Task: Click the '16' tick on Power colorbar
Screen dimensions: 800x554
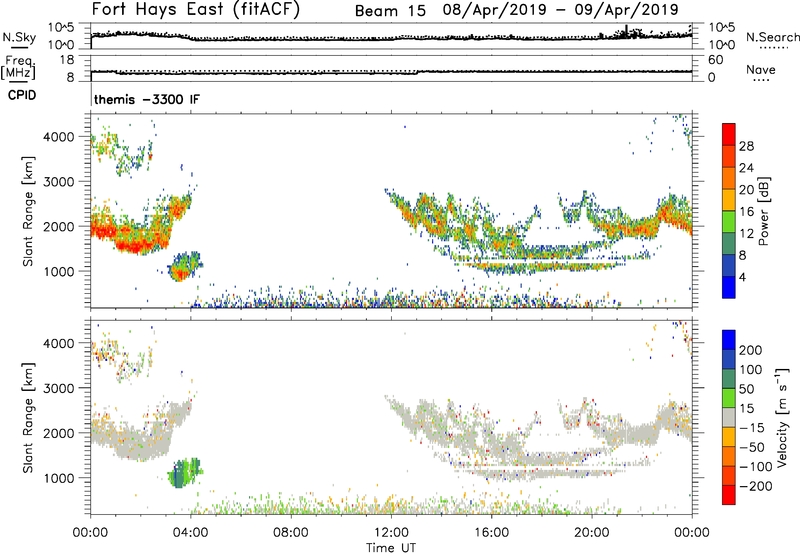Action: 746,211
